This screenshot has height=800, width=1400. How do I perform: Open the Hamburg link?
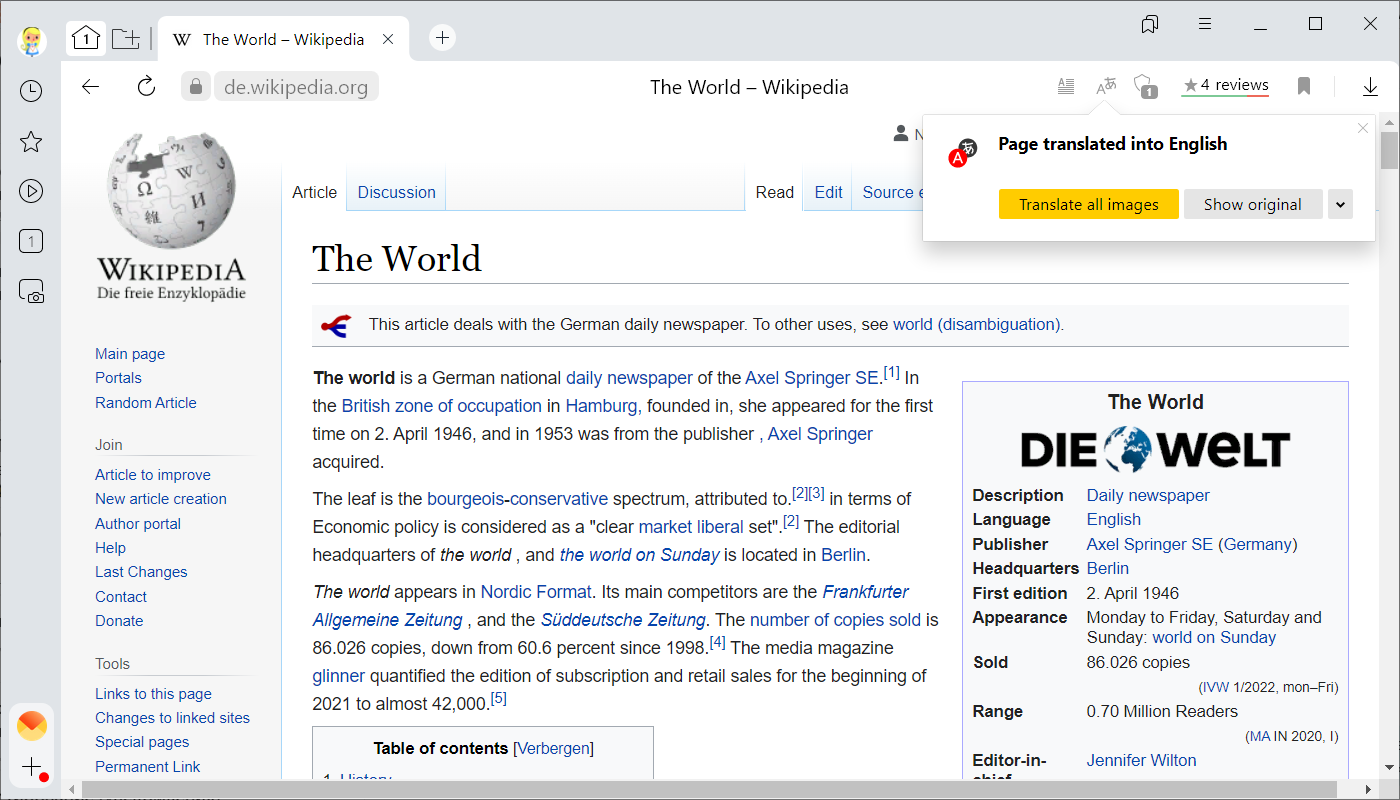click(602, 406)
